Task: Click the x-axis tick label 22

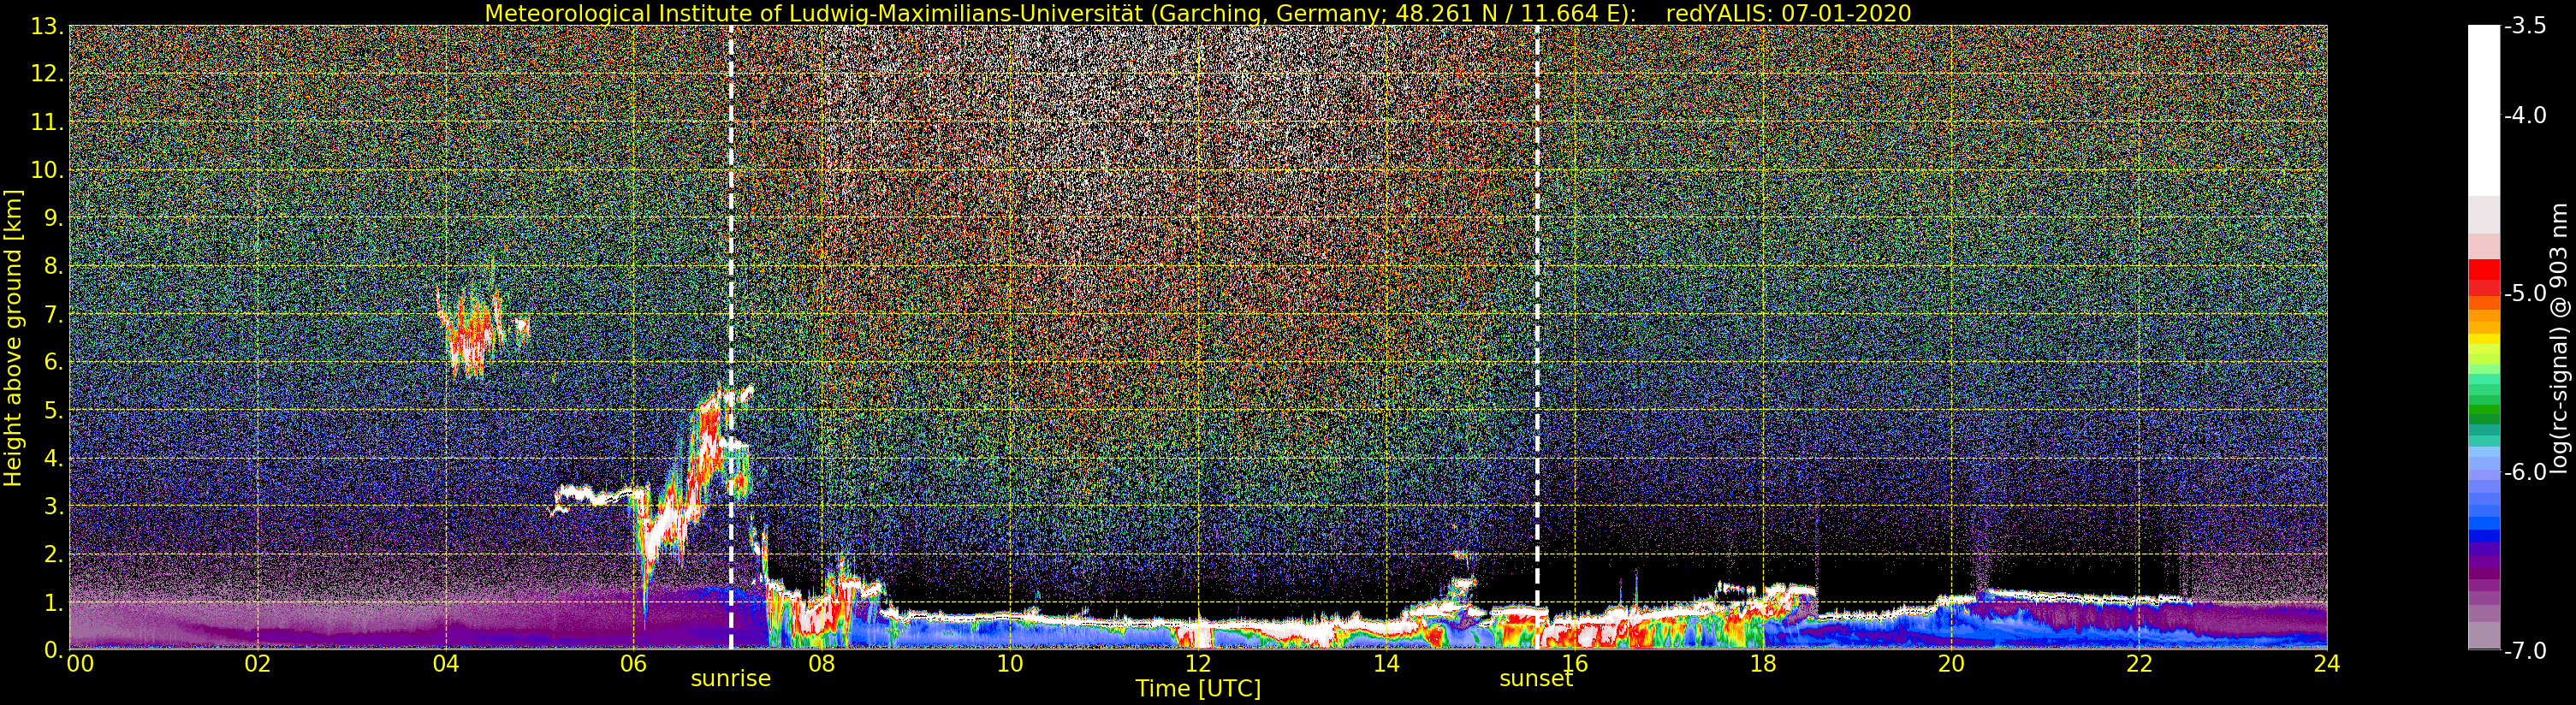Action: (x=2139, y=663)
